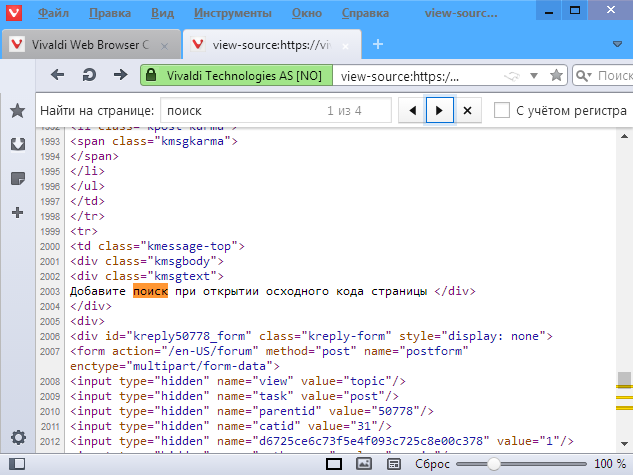Viewport: 633px width, 475px height.
Task: Open the tab tiling options
Action: point(334,464)
